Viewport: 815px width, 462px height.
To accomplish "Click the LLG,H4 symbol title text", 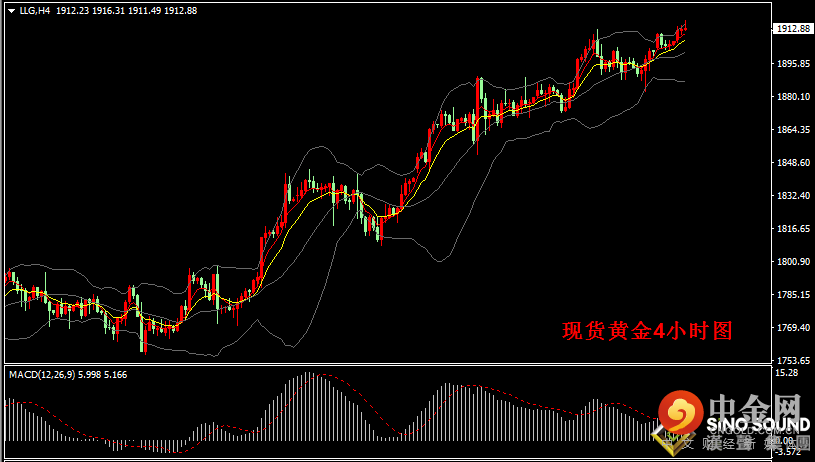I will coord(34,10).
